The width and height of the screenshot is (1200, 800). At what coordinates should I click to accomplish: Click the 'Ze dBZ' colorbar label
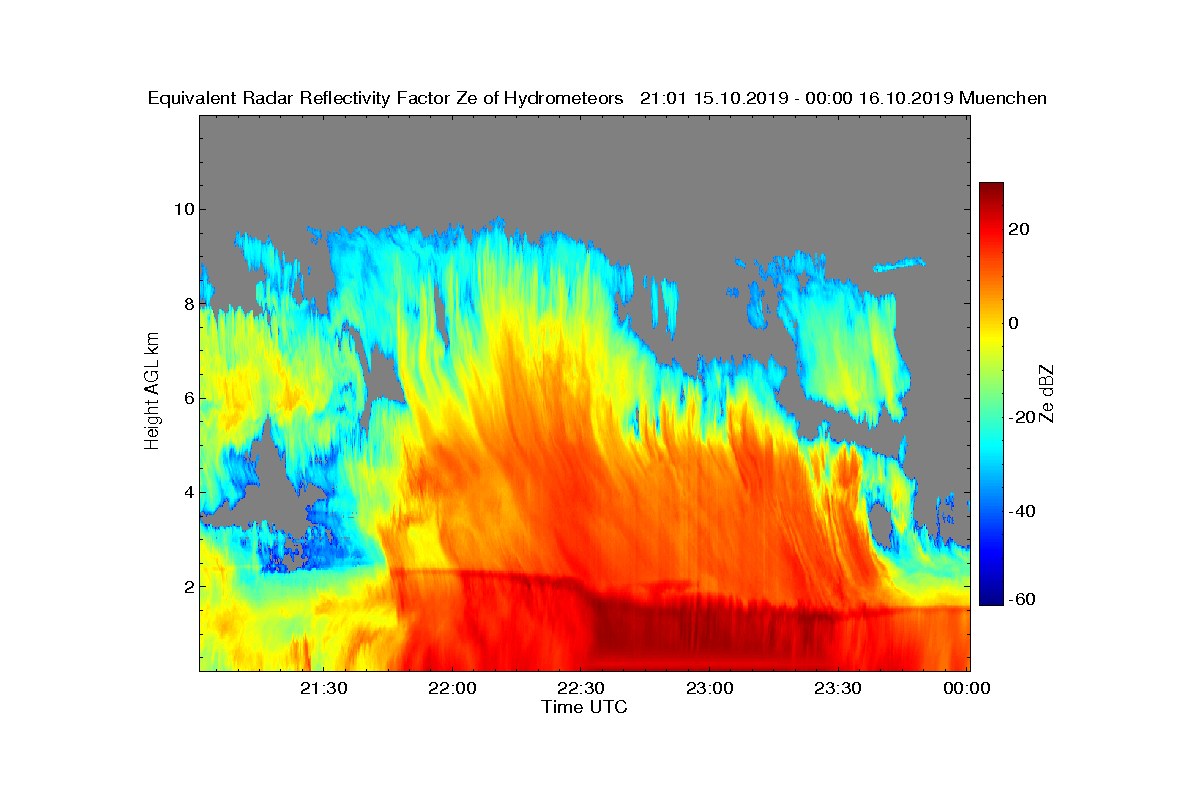coord(1046,393)
